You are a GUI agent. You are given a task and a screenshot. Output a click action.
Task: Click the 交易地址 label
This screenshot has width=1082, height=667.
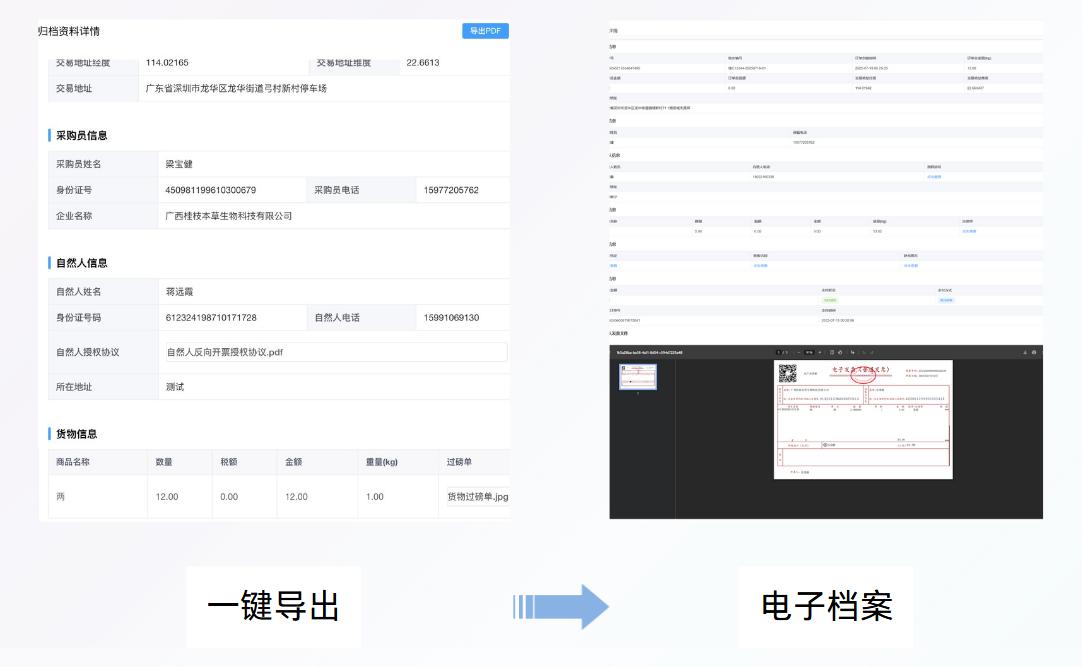74,88
